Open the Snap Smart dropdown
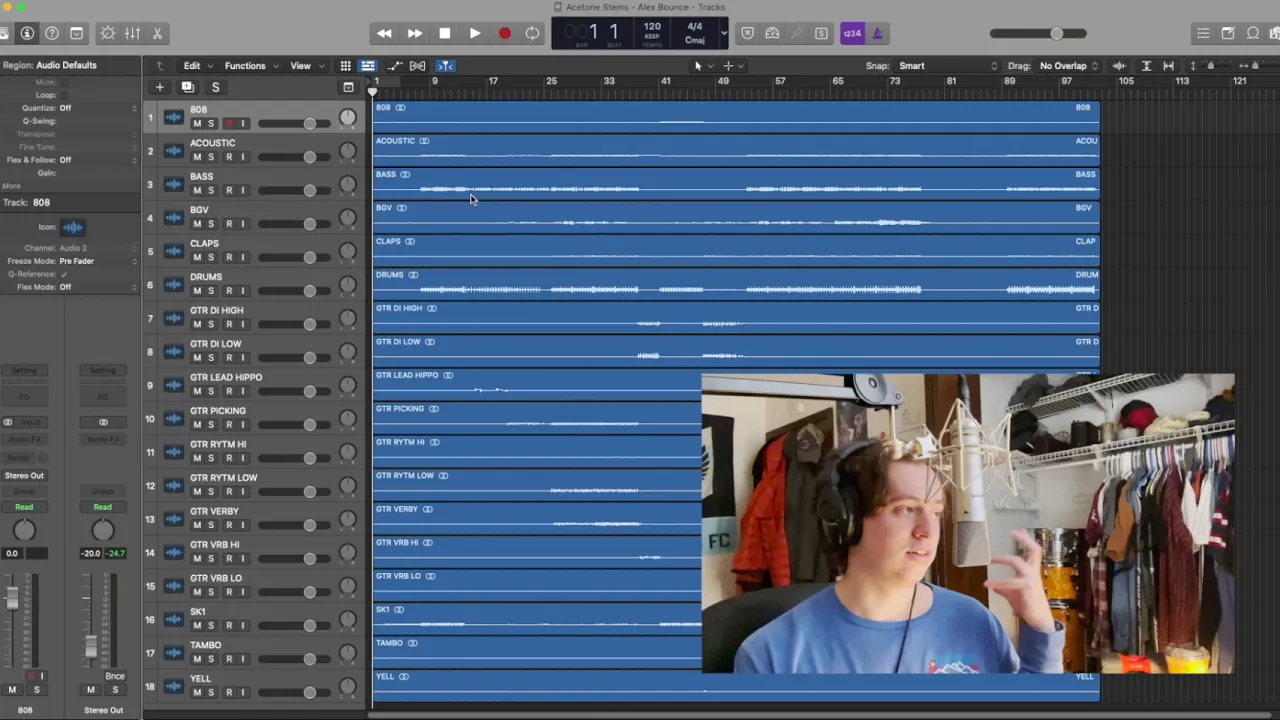 coord(948,66)
